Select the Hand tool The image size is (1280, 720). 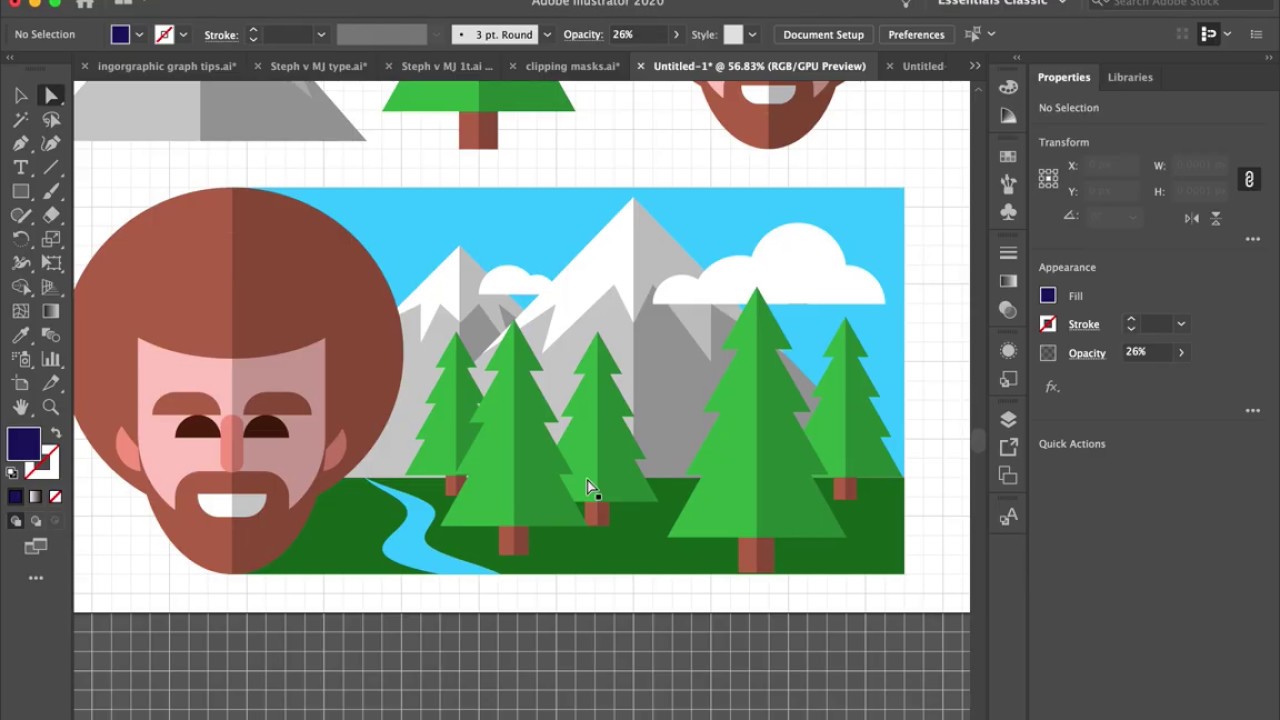coord(20,407)
